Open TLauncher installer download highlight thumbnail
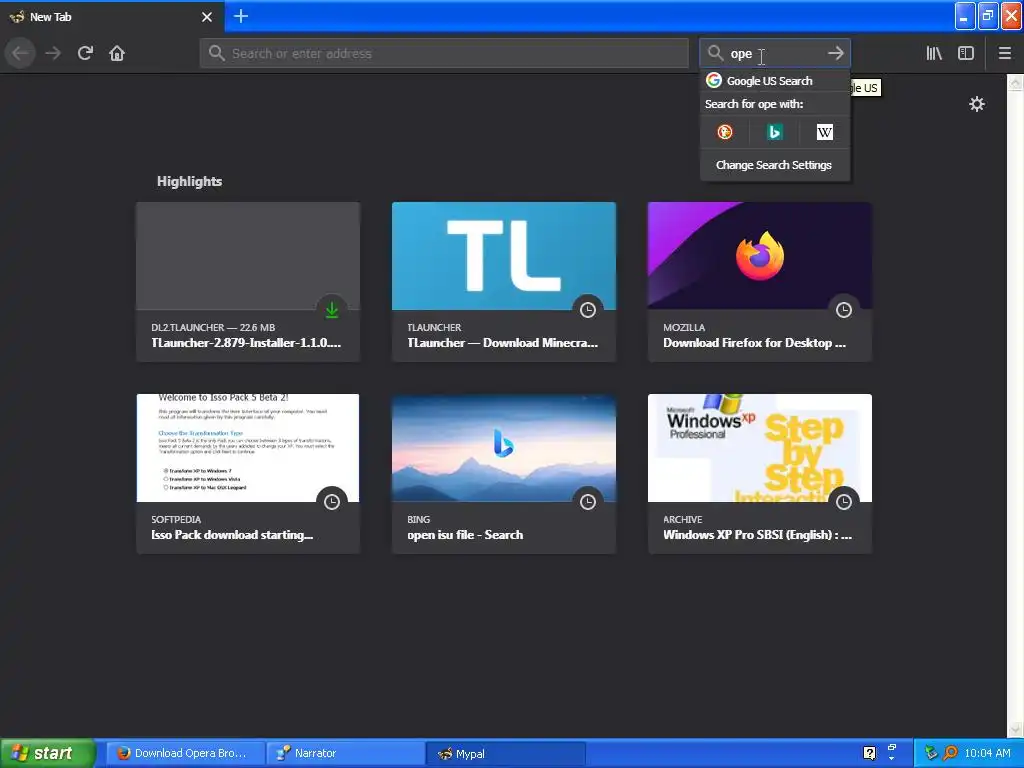 click(x=248, y=256)
